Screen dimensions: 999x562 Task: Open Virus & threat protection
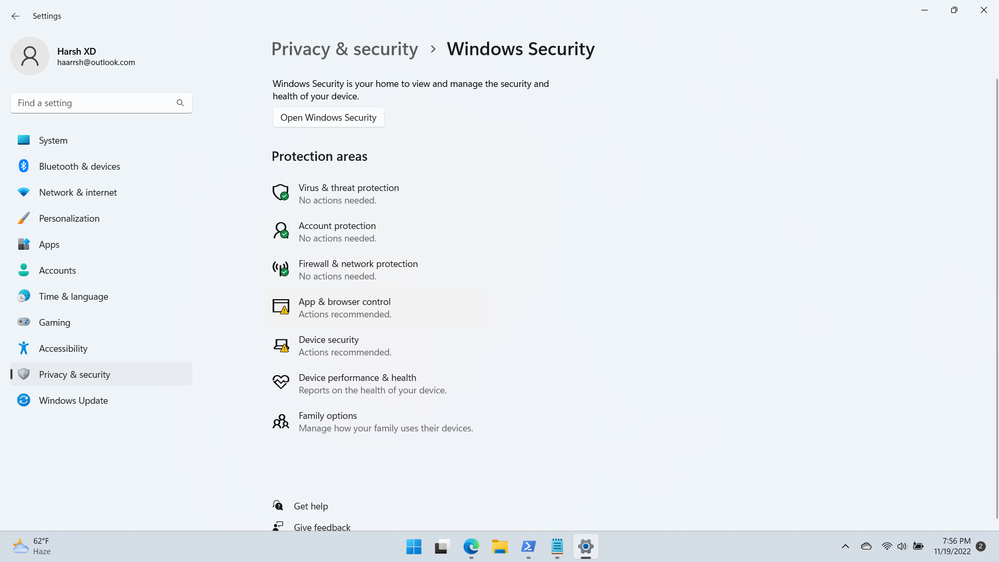pos(376,193)
